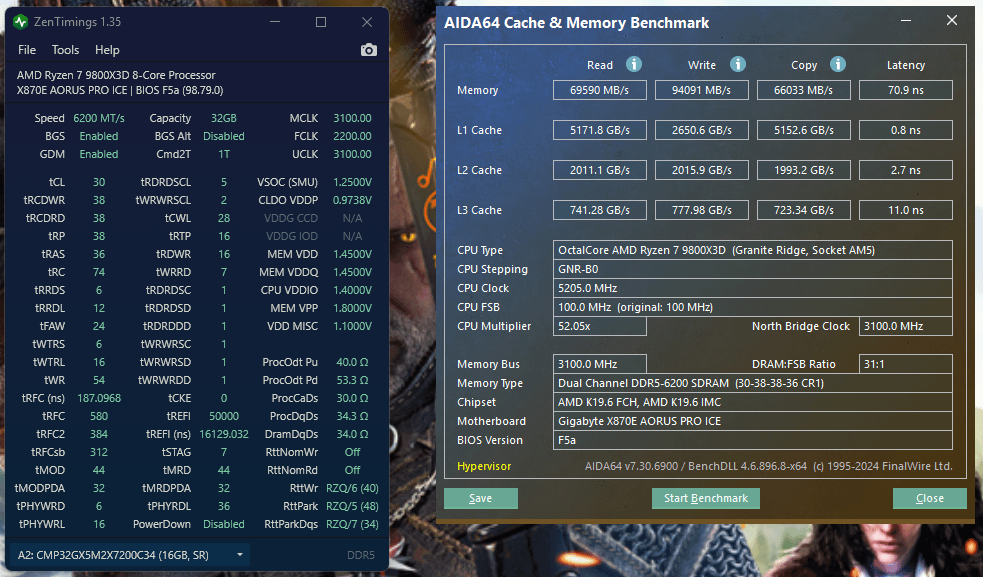Click North Bridge Clock field 3100.0 MHz
Viewport: 983px width, 577px height.
[906, 326]
